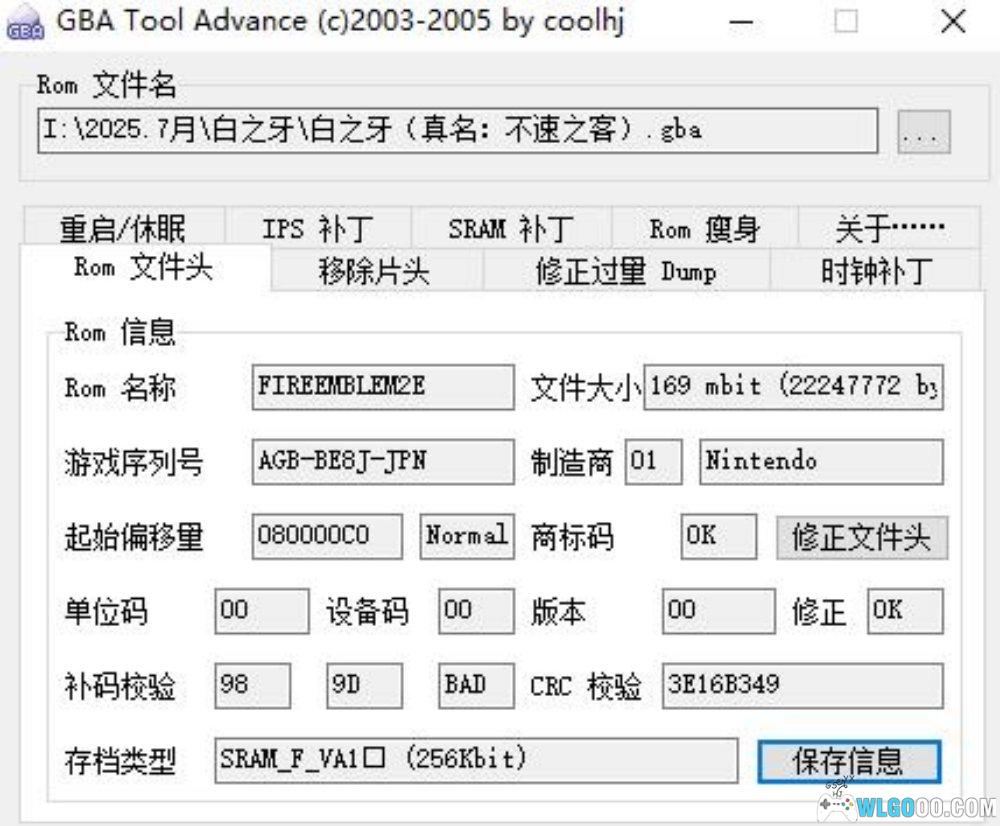Select the Rom 文件头 tab
Screen dimensions: 1000x826
pyautogui.click(x=143, y=268)
